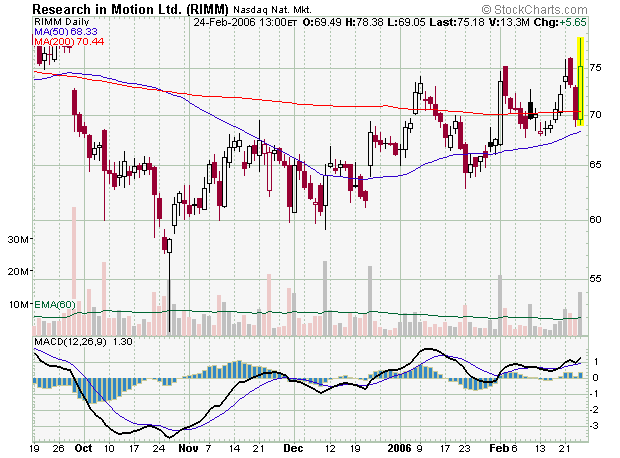The height and width of the screenshot is (458, 620).
Task: Click the Chg:+5.65 value
Action: 560,22
